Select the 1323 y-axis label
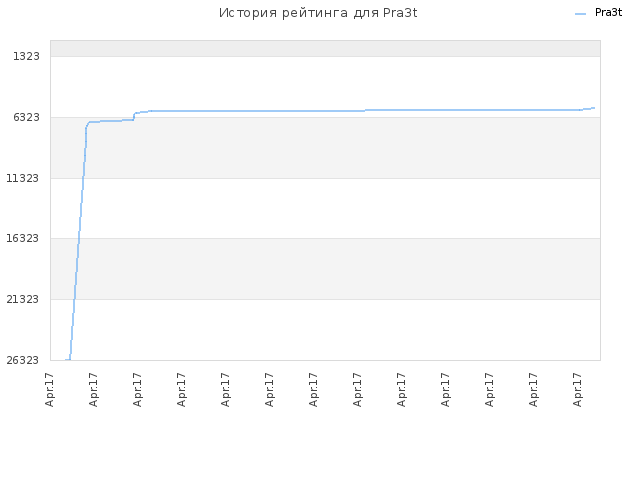The width and height of the screenshot is (640, 480). (x=27, y=56)
